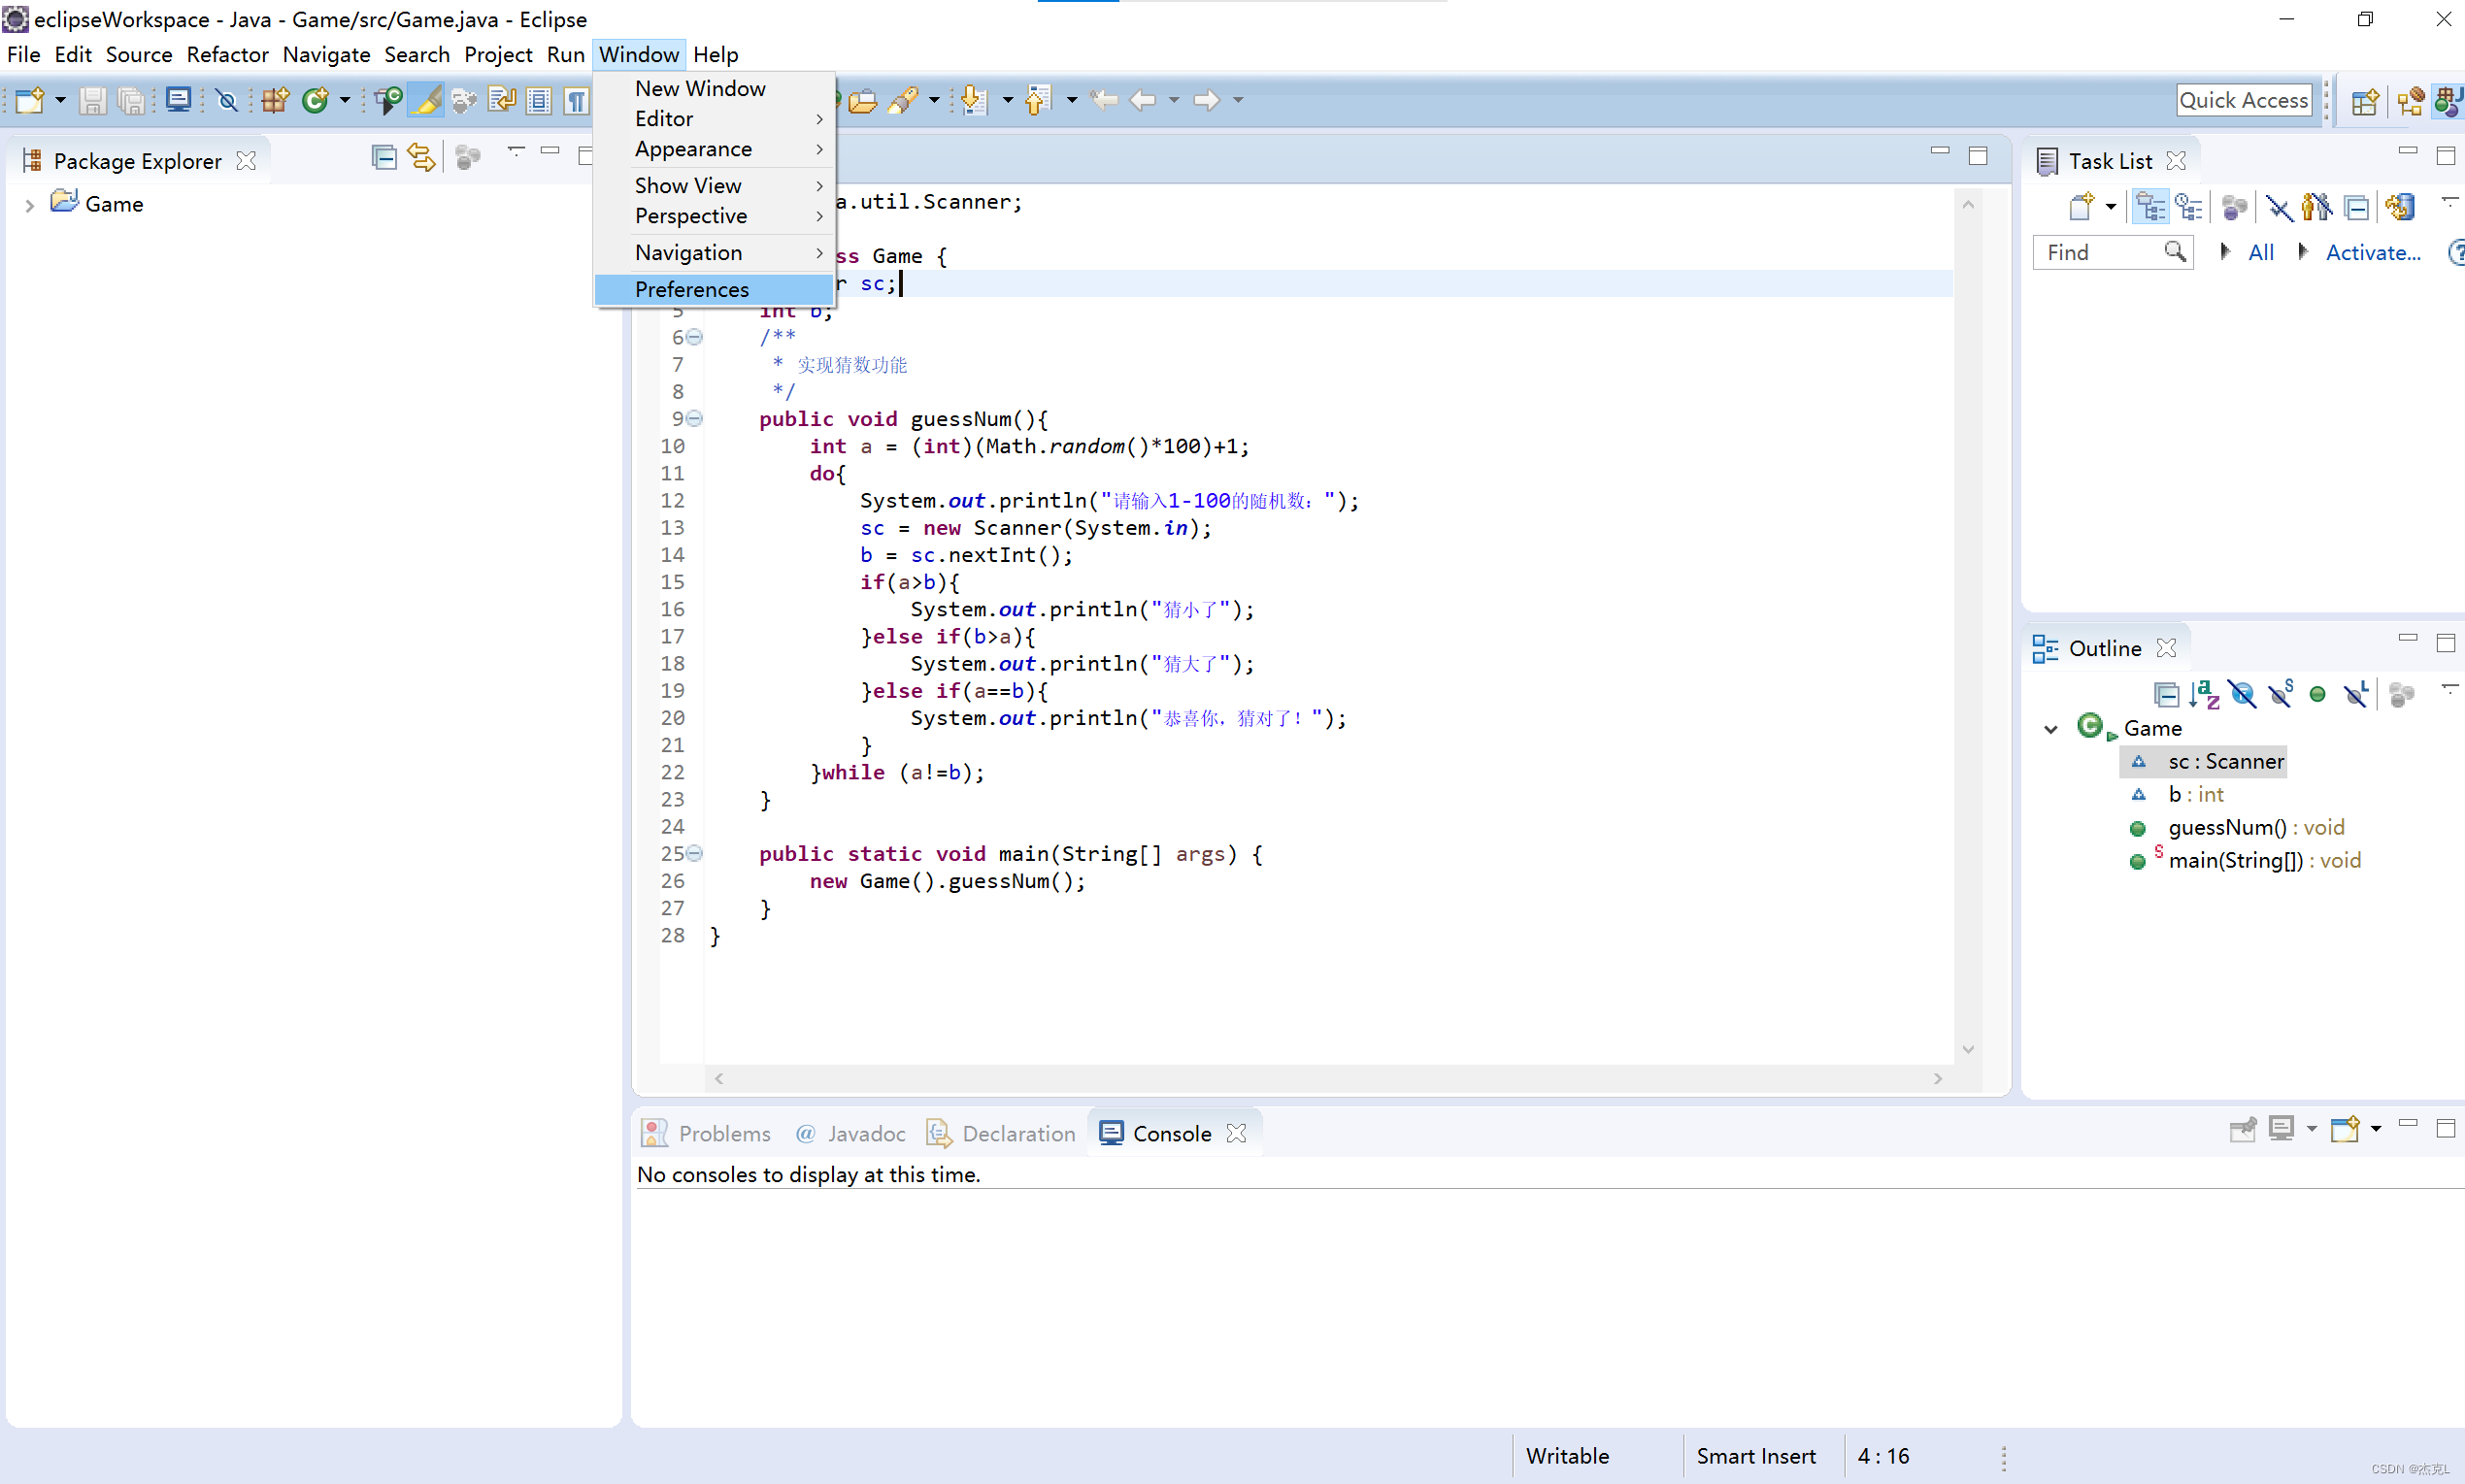
Task: Open the Search icon dropdown arrow
Action: [934, 101]
